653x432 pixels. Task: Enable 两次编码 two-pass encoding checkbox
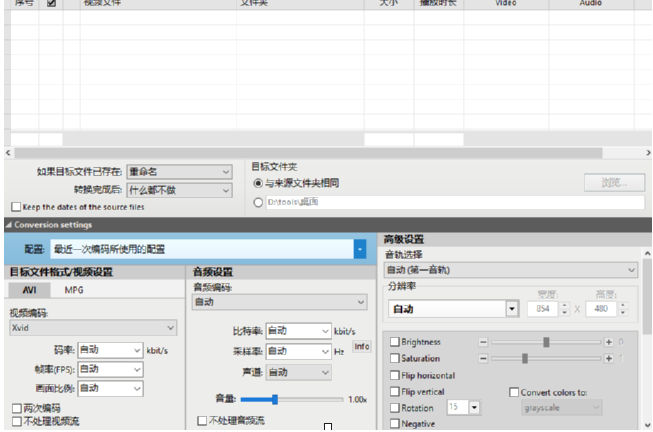(x=17, y=408)
